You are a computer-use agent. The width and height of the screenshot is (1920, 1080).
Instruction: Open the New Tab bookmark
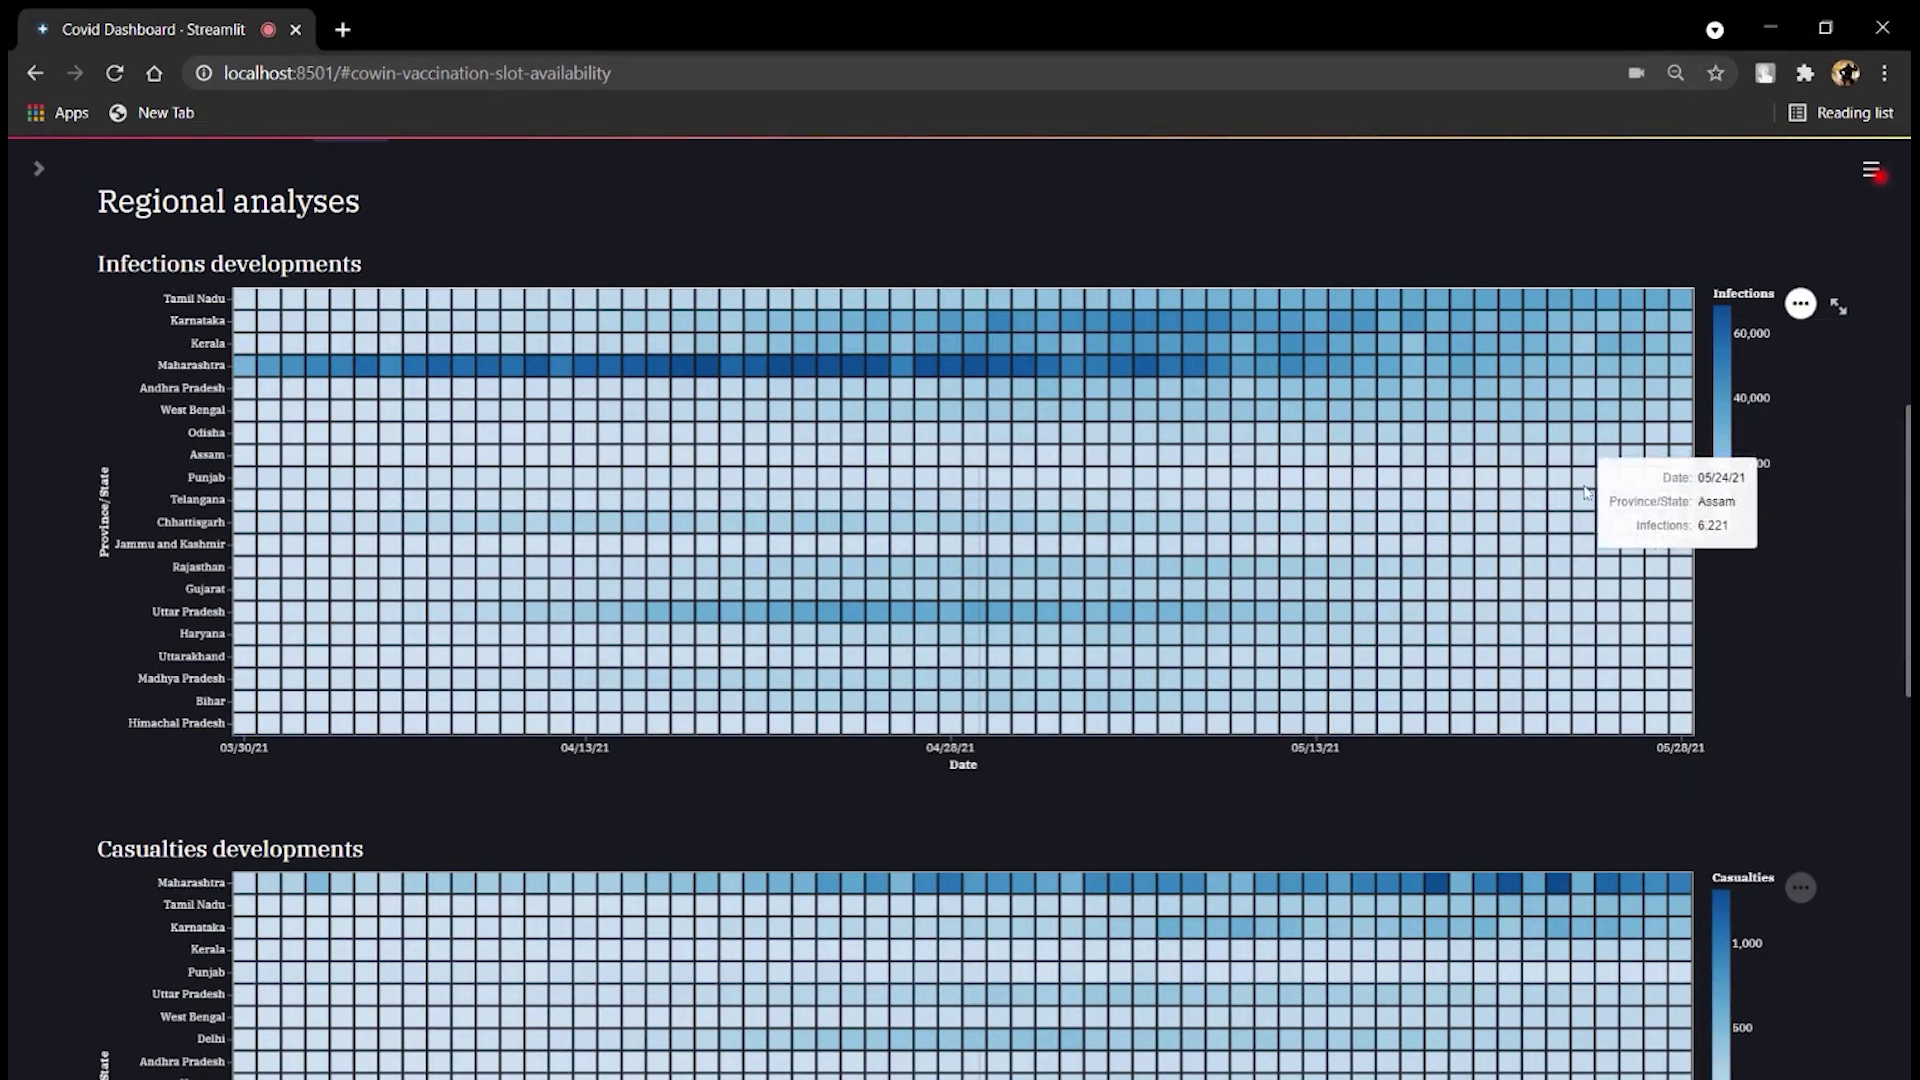[x=152, y=113]
